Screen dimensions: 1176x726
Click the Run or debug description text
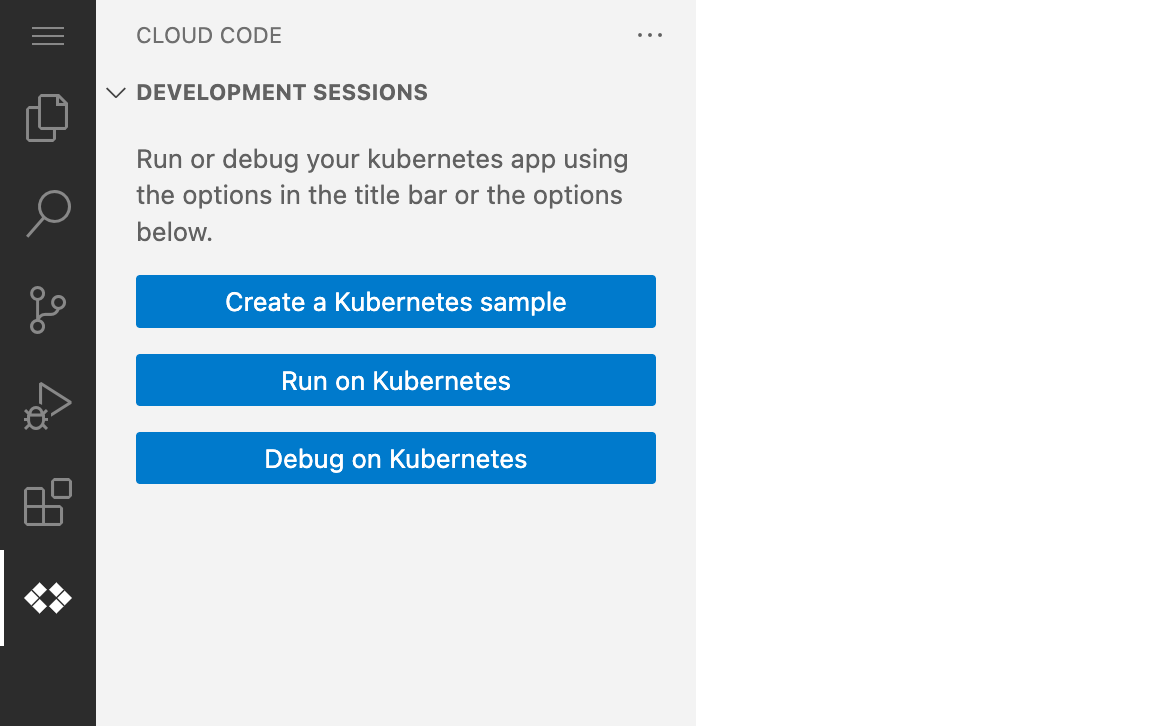tap(382, 196)
